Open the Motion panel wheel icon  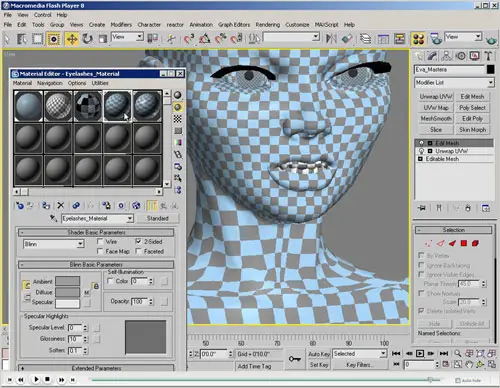click(x=461, y=56)
